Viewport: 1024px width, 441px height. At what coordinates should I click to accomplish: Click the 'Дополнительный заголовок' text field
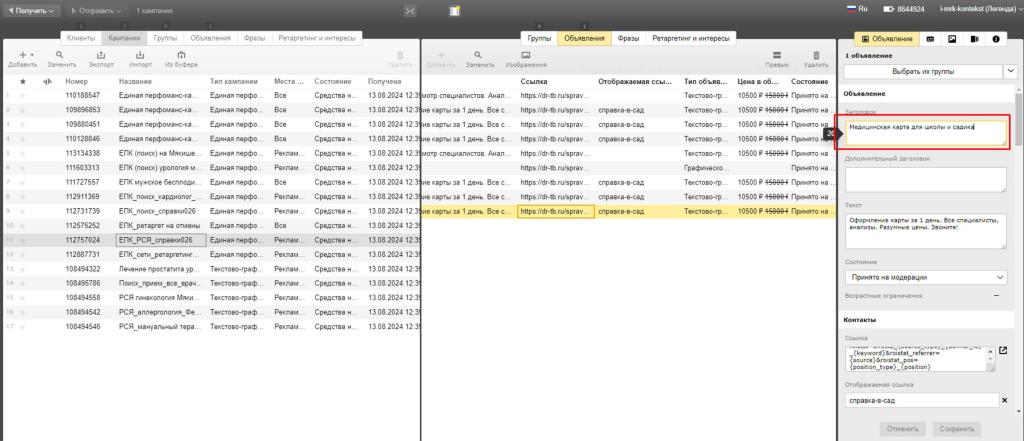point(925,179)
